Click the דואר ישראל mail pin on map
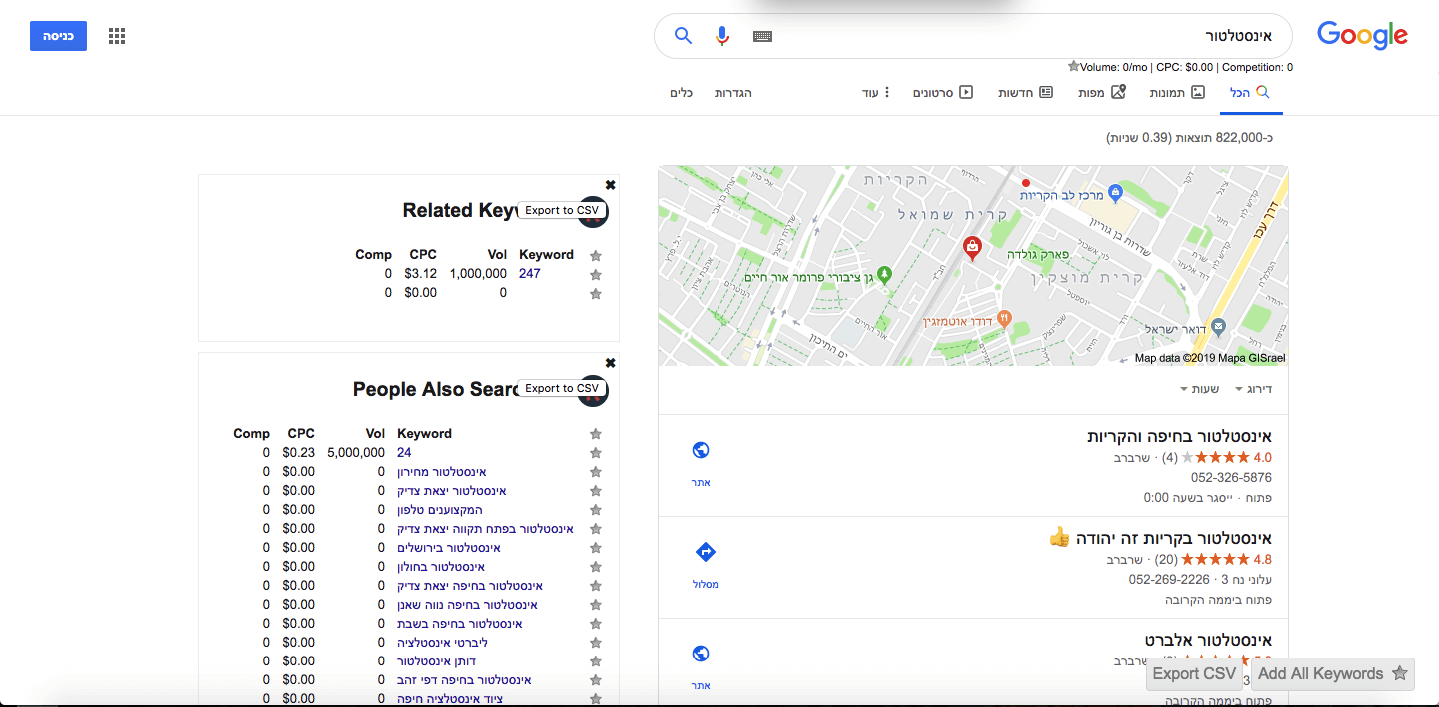The image size is (1439, 707). pyautogui.click(x=1218, y=327)
